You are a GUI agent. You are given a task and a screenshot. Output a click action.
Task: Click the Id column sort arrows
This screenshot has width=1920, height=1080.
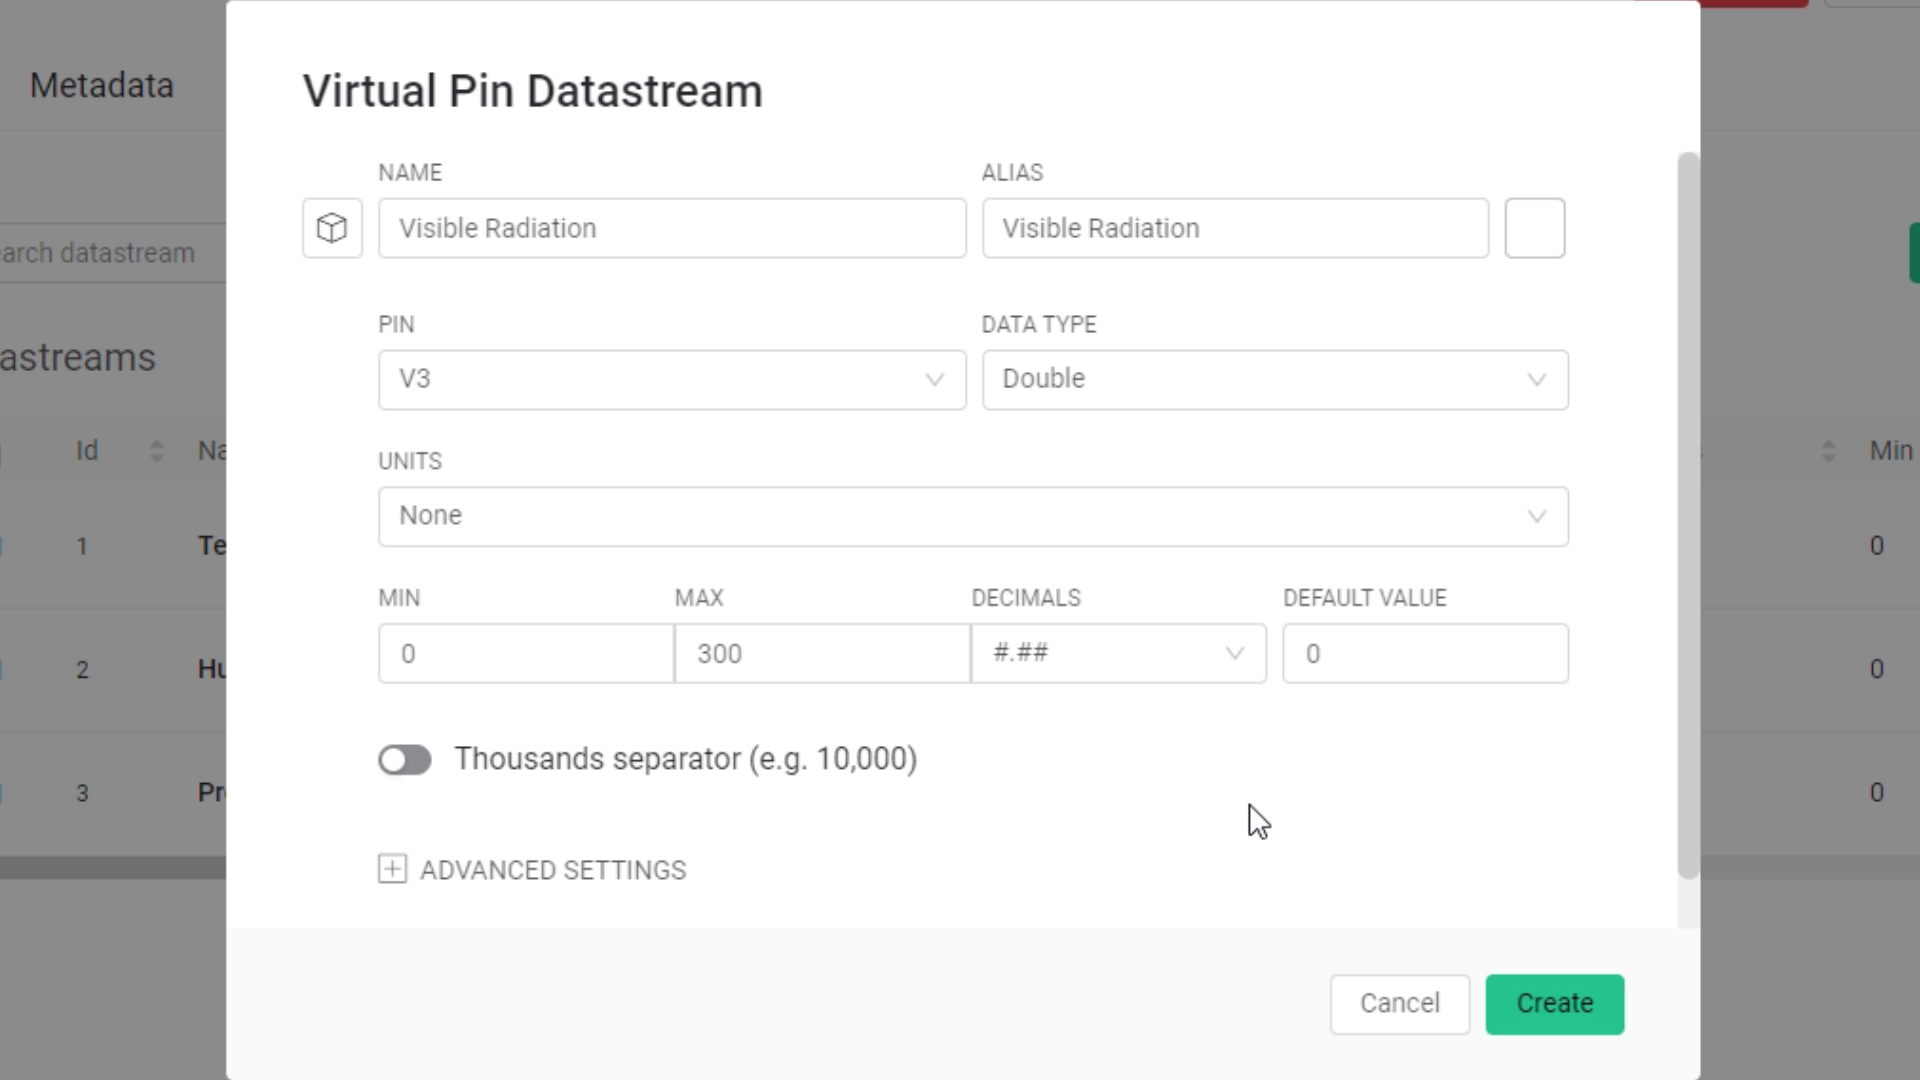tap(156, 451)
